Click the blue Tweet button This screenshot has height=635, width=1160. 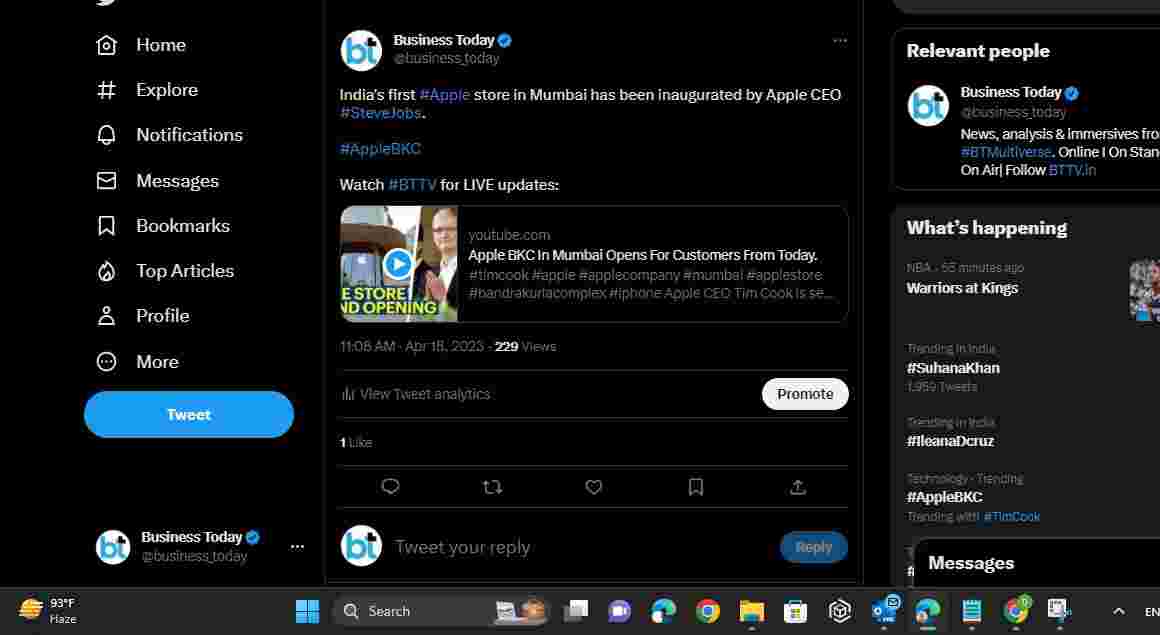point(189,415)
